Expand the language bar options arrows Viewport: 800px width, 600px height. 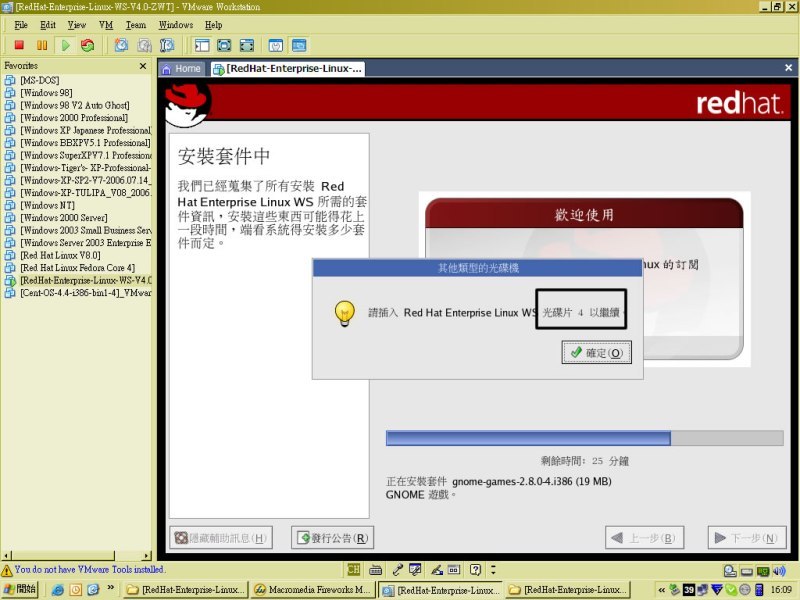(493, 569)
